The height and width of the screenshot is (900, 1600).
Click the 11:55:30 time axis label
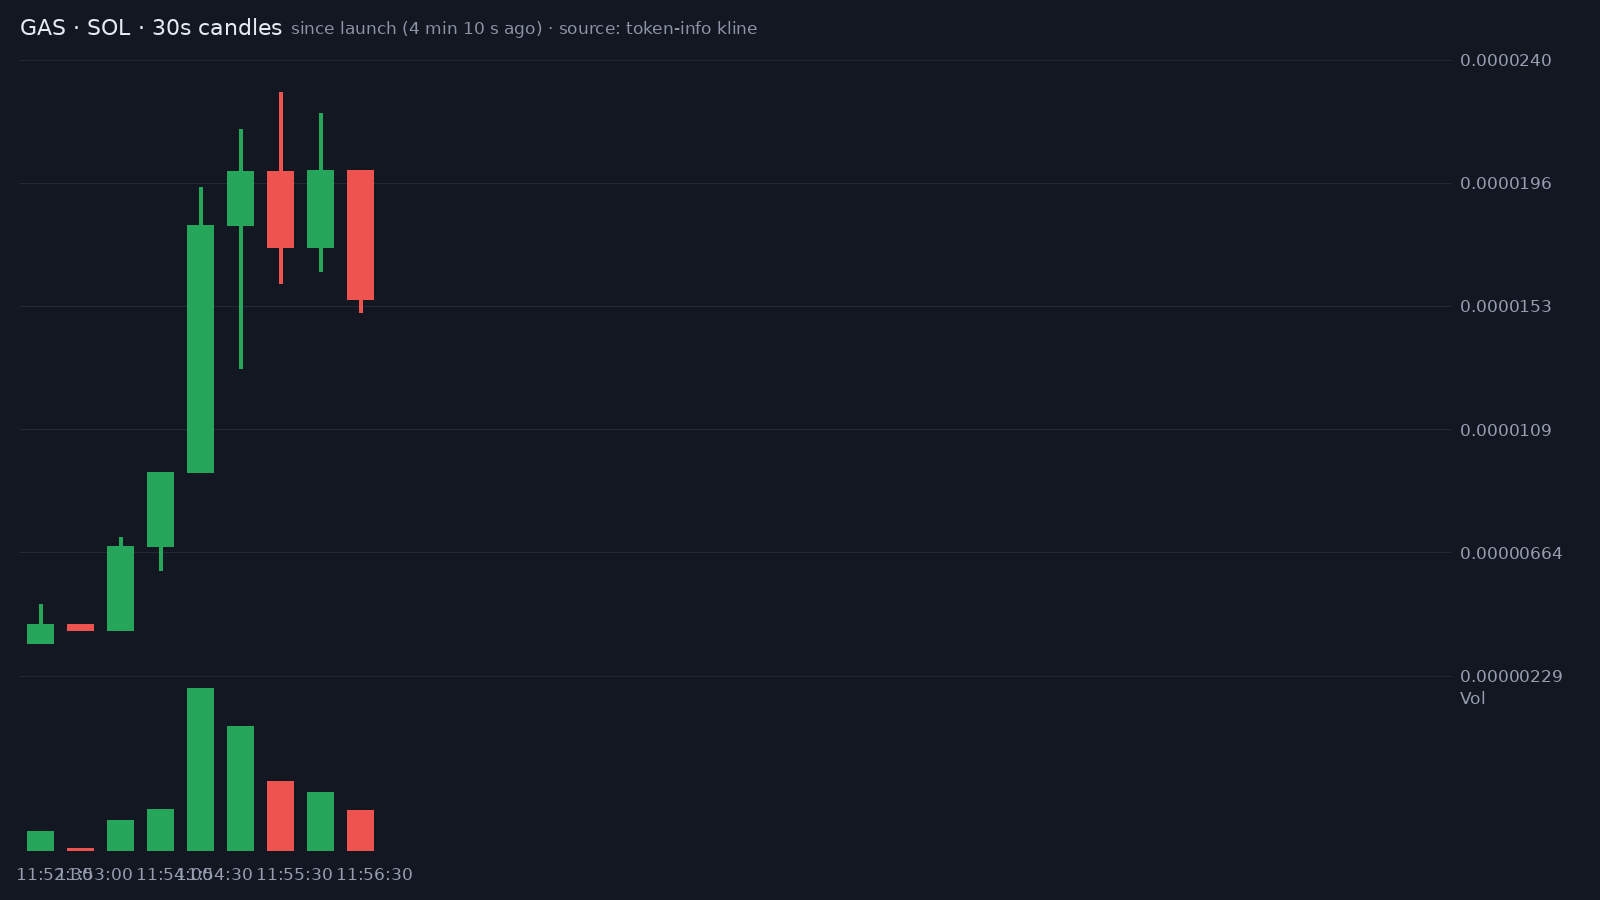(x=294, y=875)
